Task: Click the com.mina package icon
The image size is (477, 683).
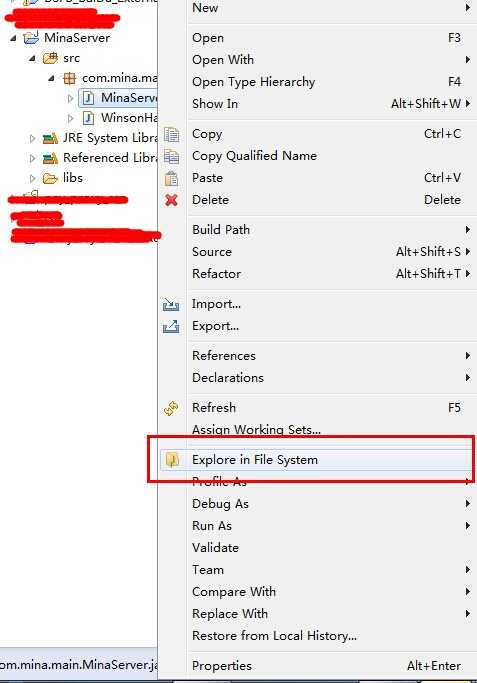Action: click(69, 78)
